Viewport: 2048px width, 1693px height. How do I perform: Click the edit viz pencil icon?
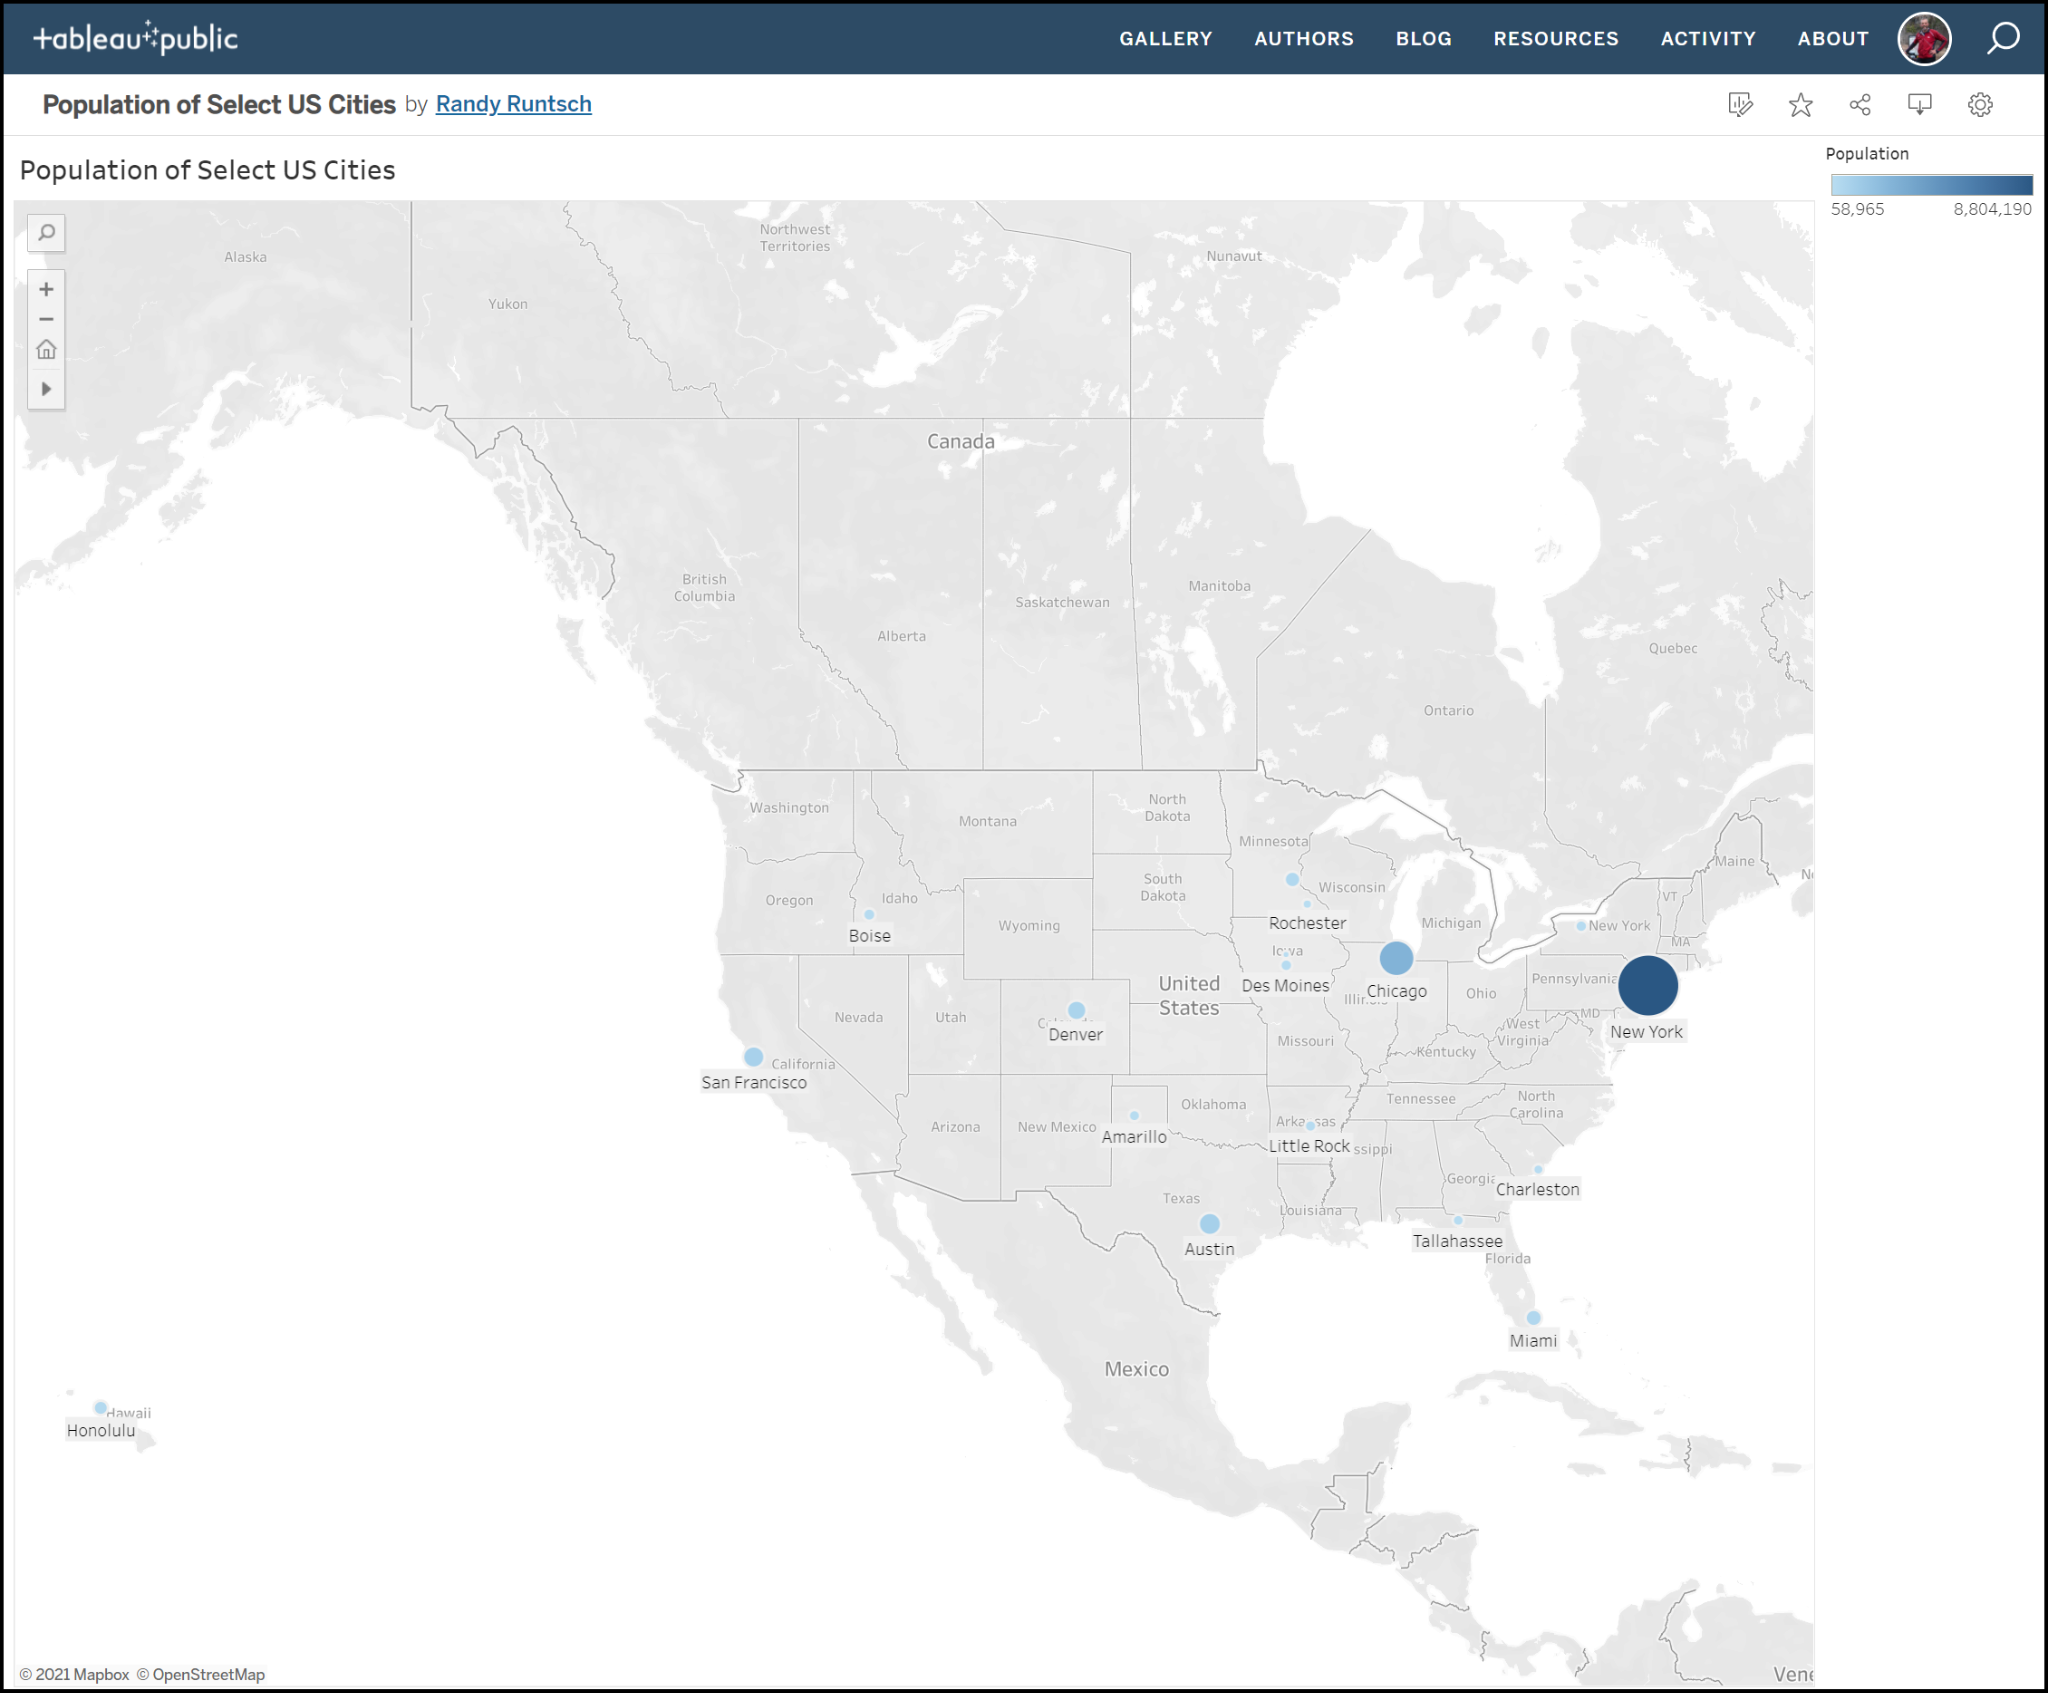click(1740, 105)
